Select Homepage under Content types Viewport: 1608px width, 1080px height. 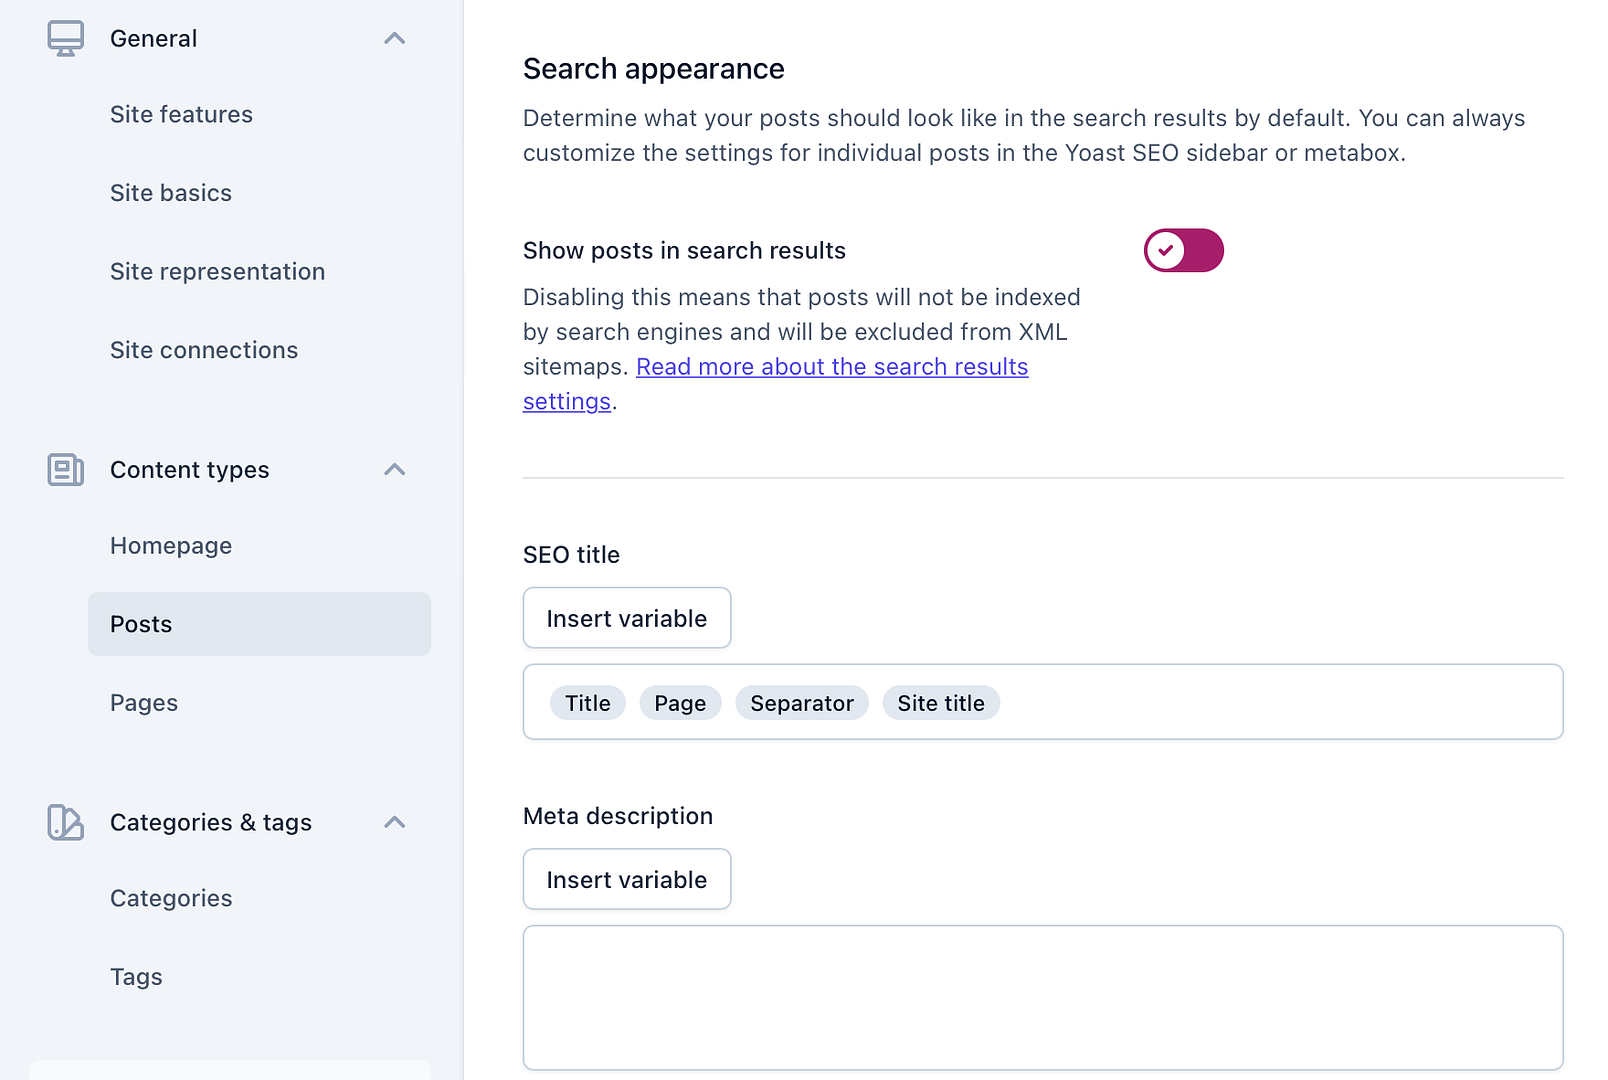171,545
